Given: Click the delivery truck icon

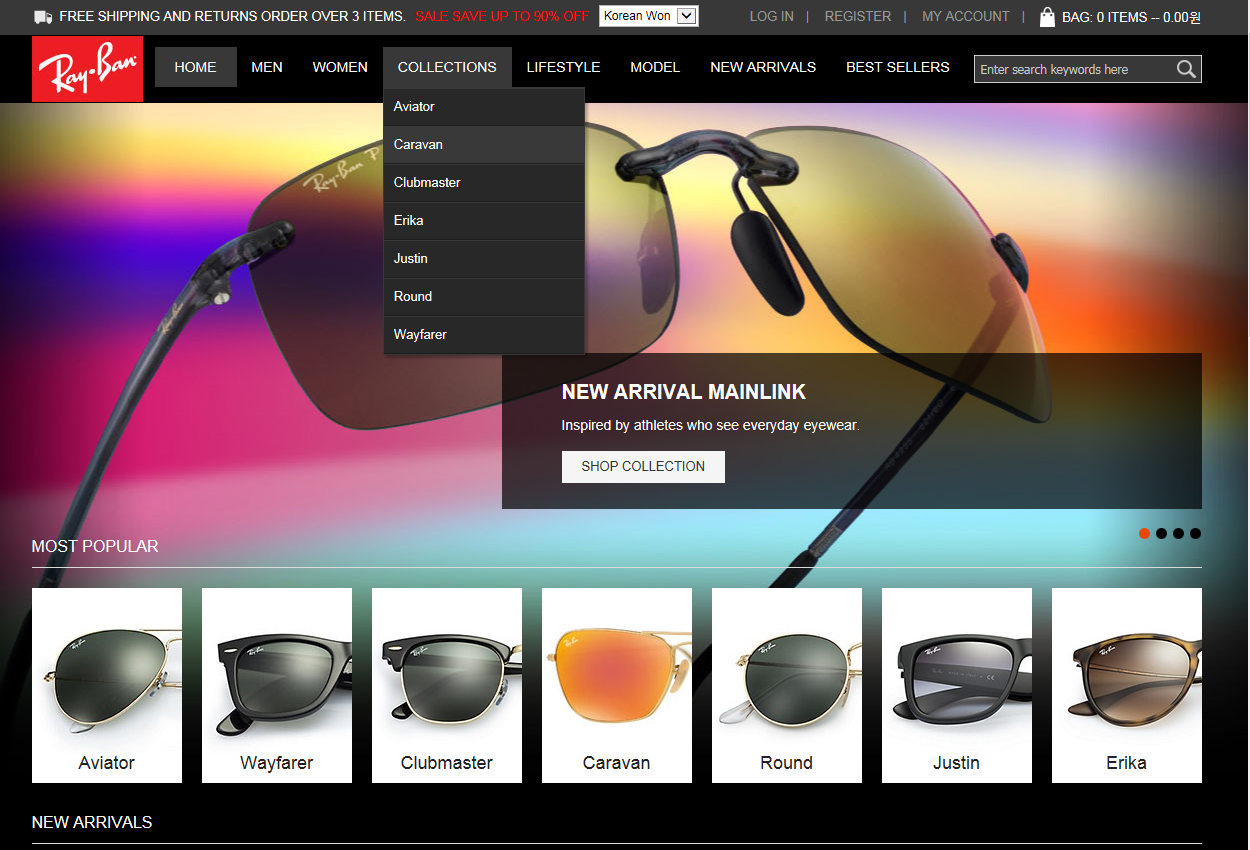Looking at the screenshot, I should pyautogui.click(x=43, y=17).
